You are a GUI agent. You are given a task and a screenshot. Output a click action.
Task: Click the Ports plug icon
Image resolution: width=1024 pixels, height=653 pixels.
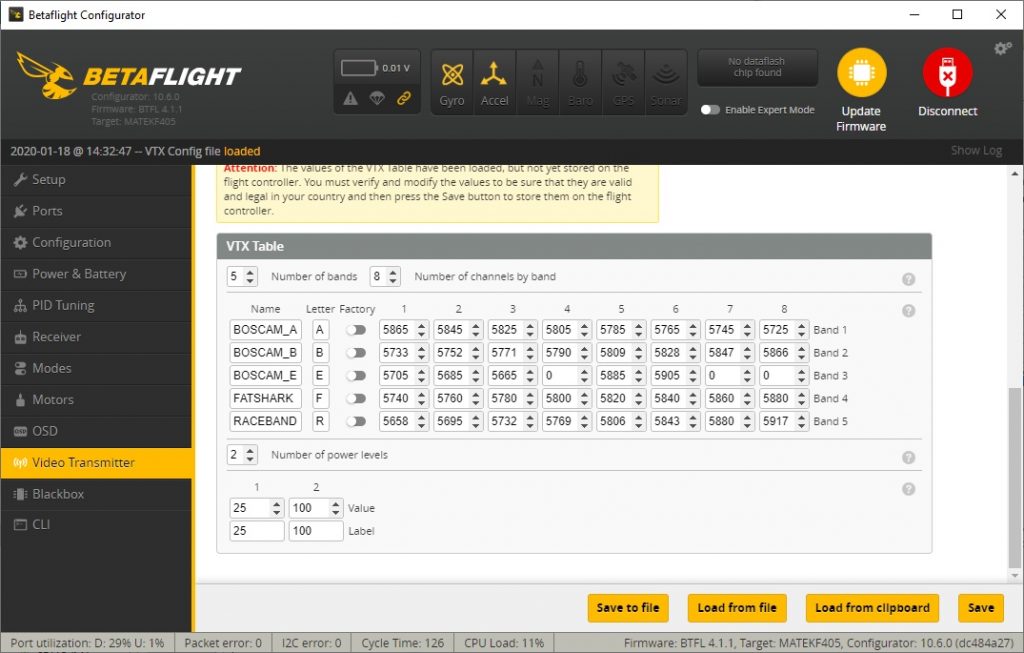pos(20,211)
